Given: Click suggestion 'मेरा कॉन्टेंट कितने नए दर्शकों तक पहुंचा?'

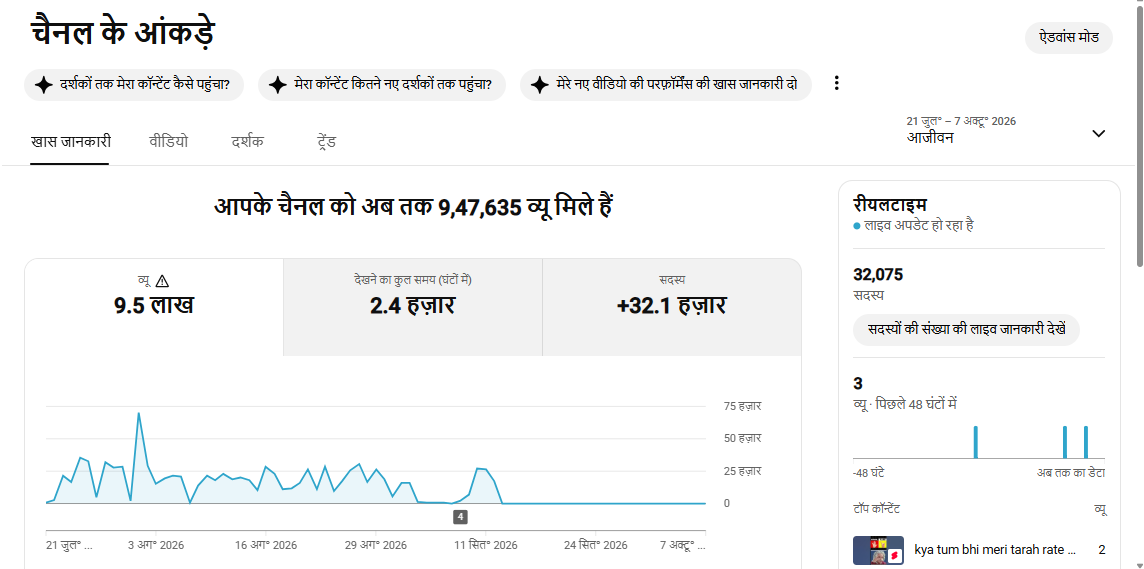Looking at the screenshot, I should [x=382, y=85].
